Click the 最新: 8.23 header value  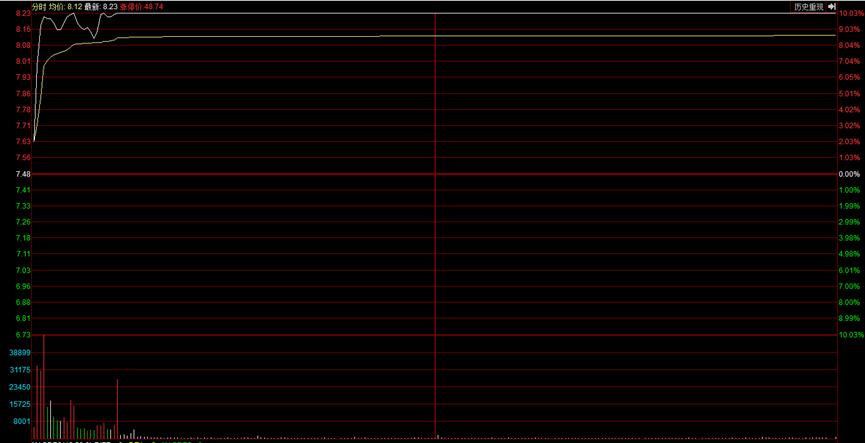[102, 7]
